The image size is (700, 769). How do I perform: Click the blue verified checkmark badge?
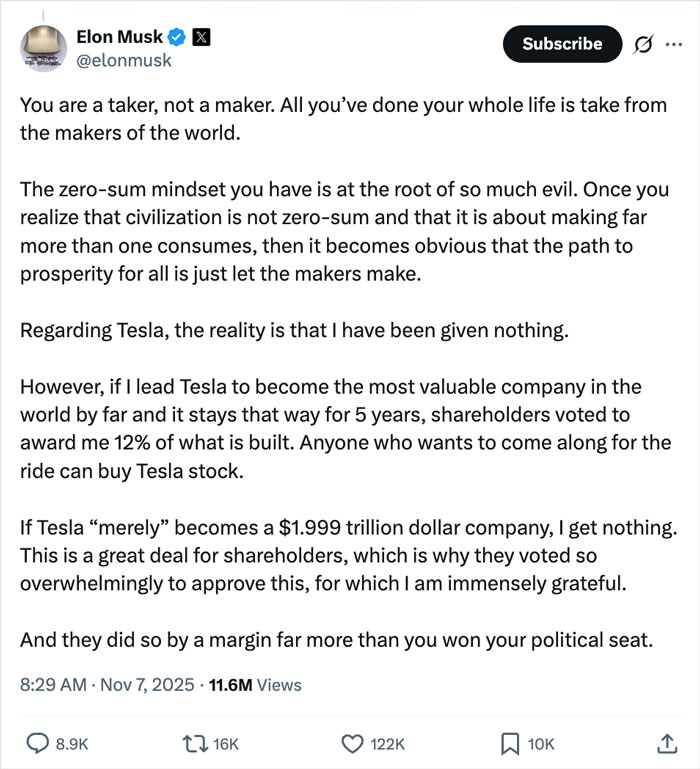pyautogui.click(x=177, y=38)
